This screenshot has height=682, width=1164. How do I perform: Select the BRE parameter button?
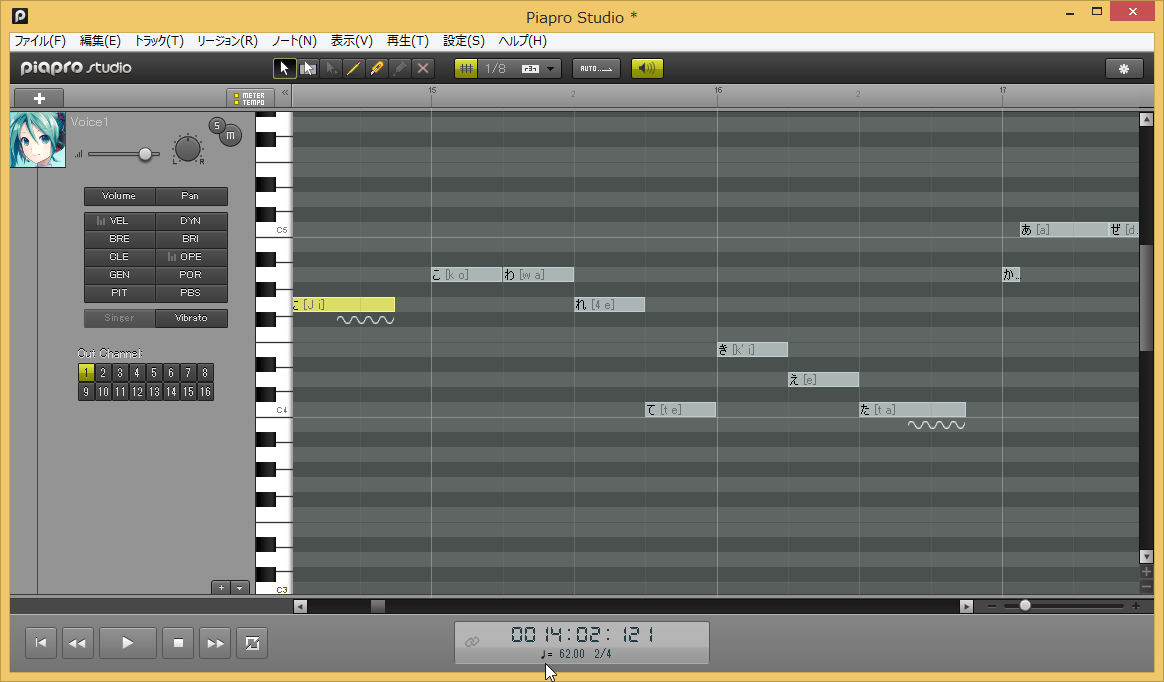click(x=119, y=239)
